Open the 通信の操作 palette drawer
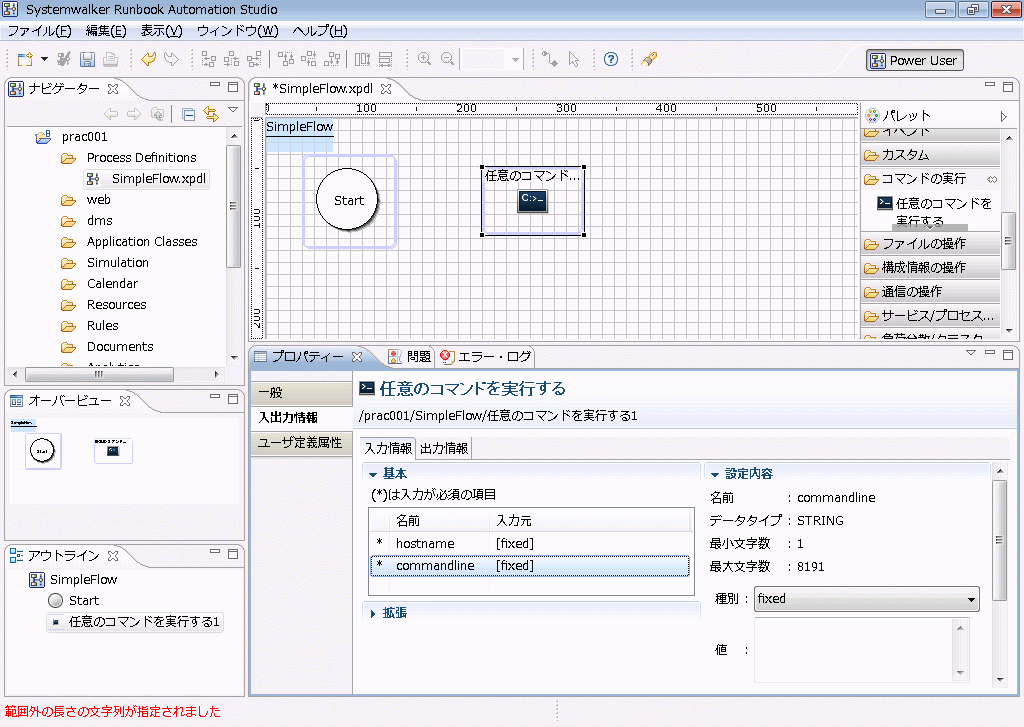This screenshot has height=727, width=1024. click(x=931, y=291)
